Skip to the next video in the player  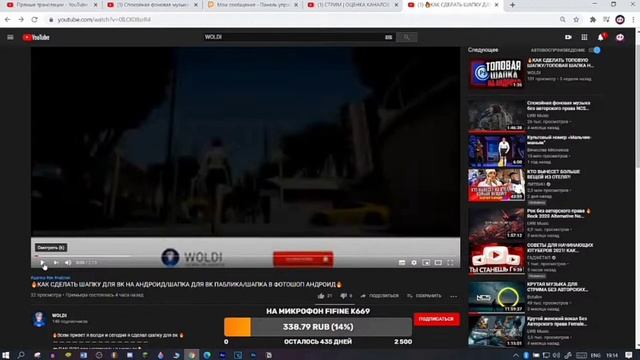[x=56, y=262]
